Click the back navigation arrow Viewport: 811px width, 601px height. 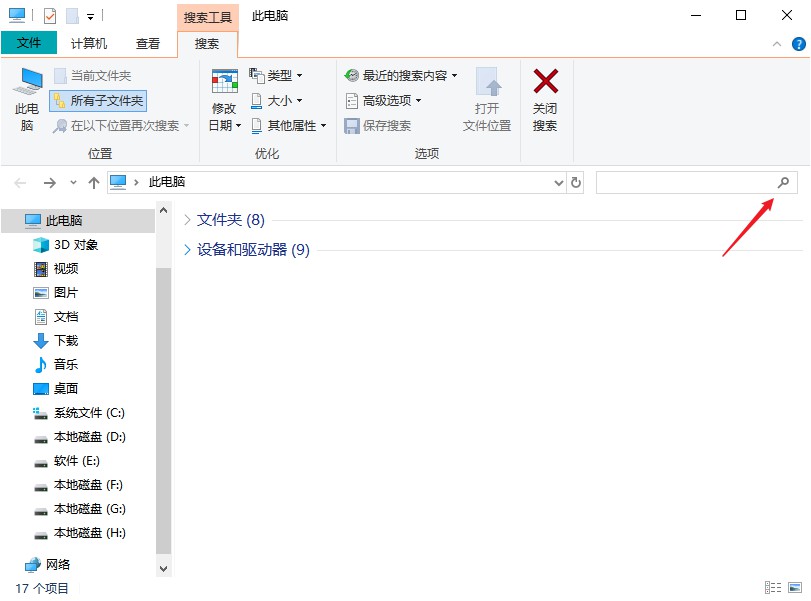pos(22,183)
